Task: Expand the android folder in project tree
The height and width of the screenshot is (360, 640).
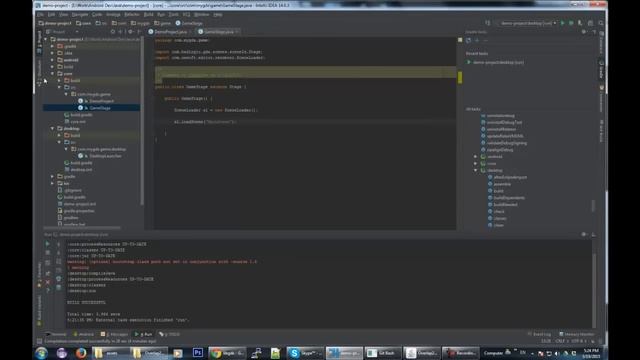Action: (x=52, y=60)
